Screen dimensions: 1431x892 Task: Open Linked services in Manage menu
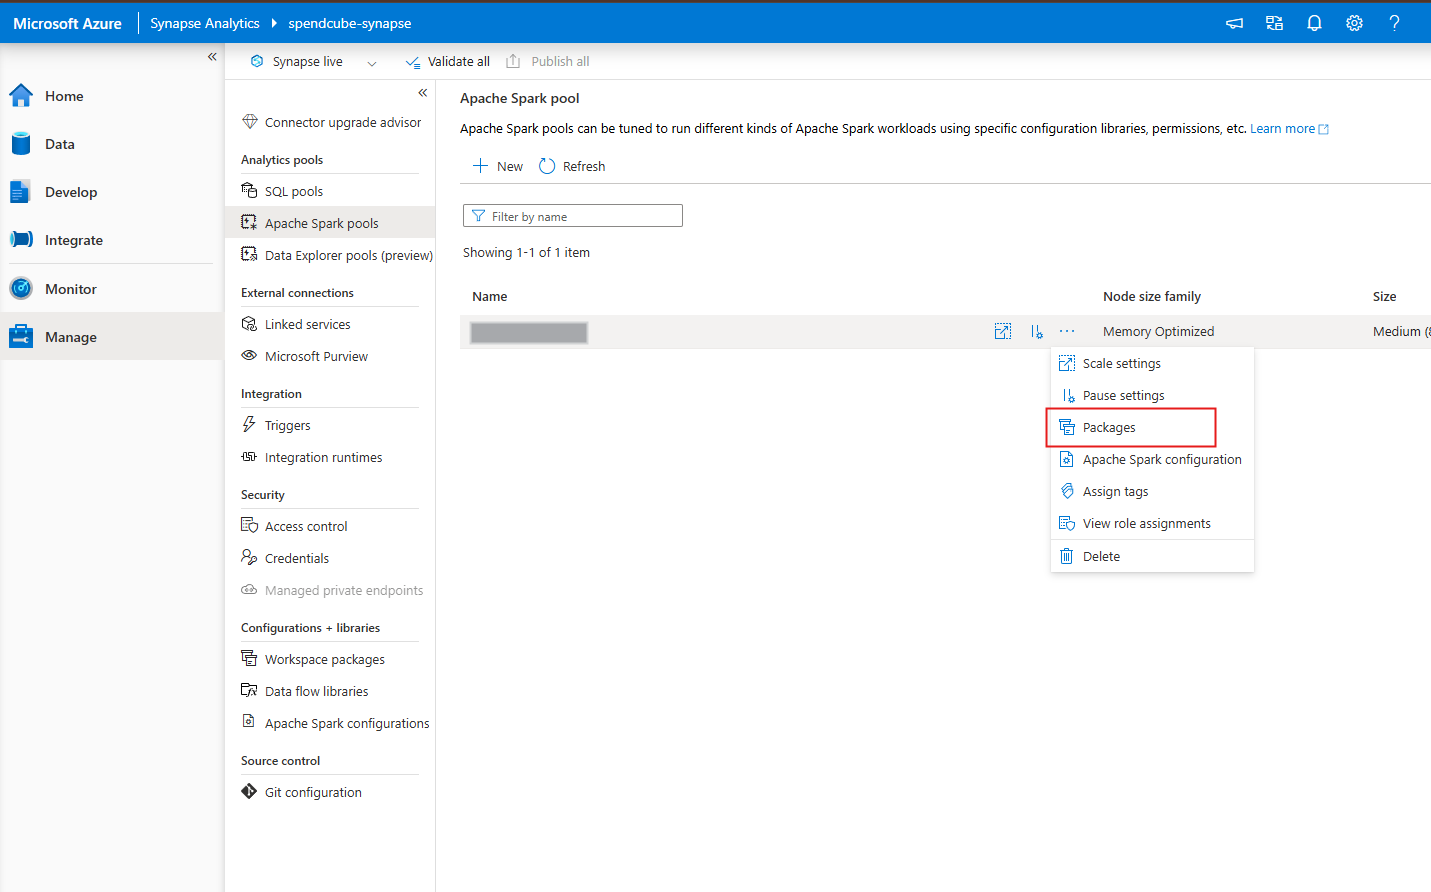click(307, 325)
